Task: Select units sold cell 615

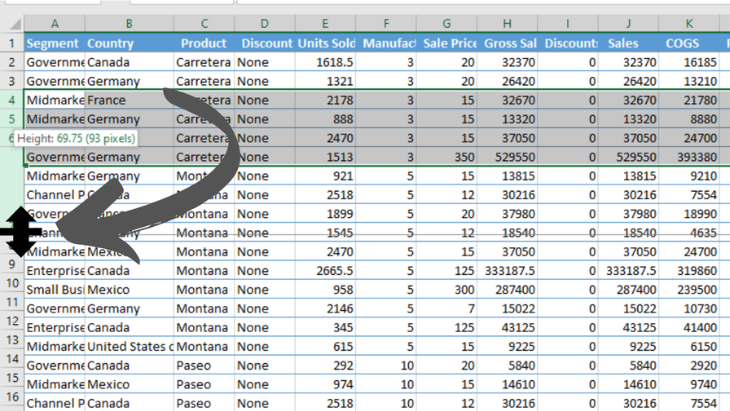Action: (325, 346)
